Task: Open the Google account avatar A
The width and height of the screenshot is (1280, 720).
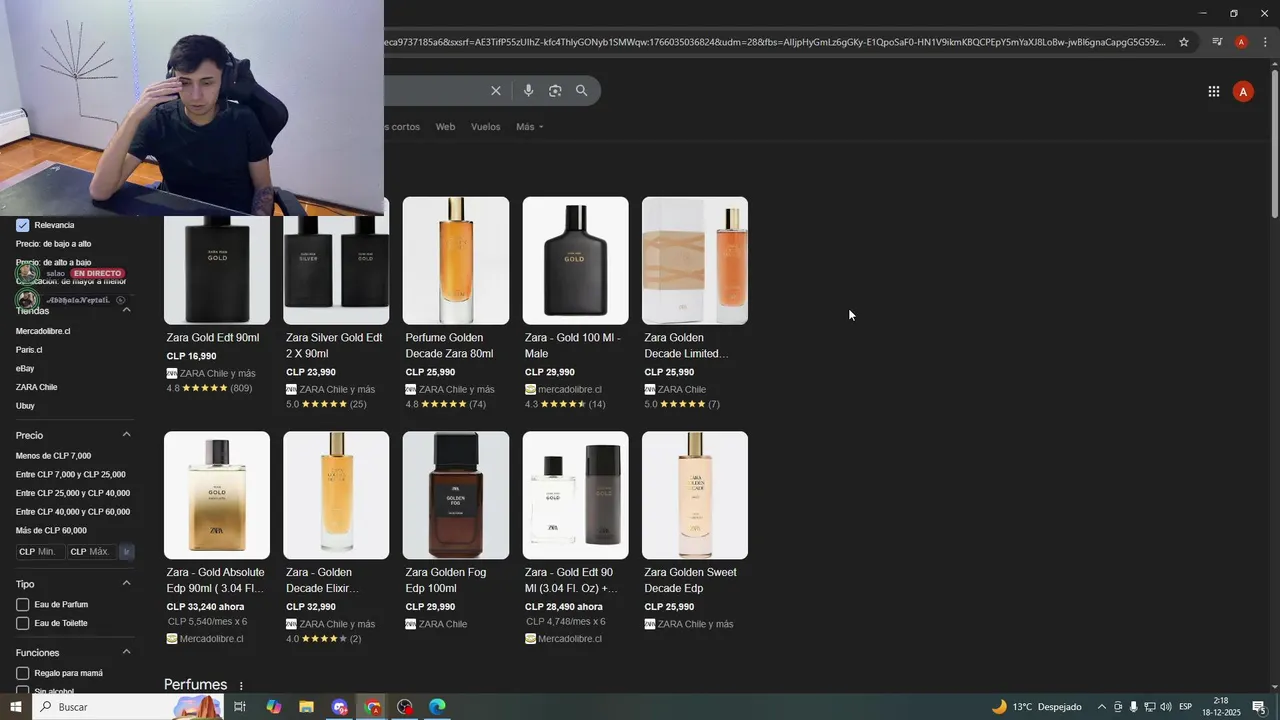Action: [x=1243, y=91]
